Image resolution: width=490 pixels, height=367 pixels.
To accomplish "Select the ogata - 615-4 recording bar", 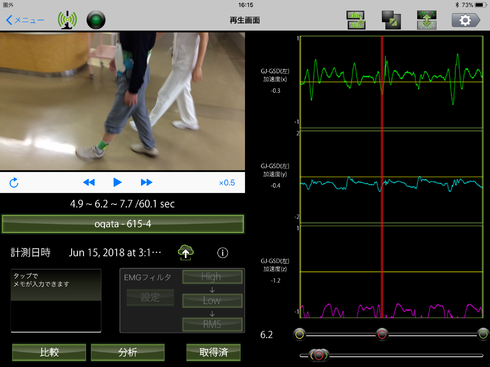I will [x=123, y=224].
